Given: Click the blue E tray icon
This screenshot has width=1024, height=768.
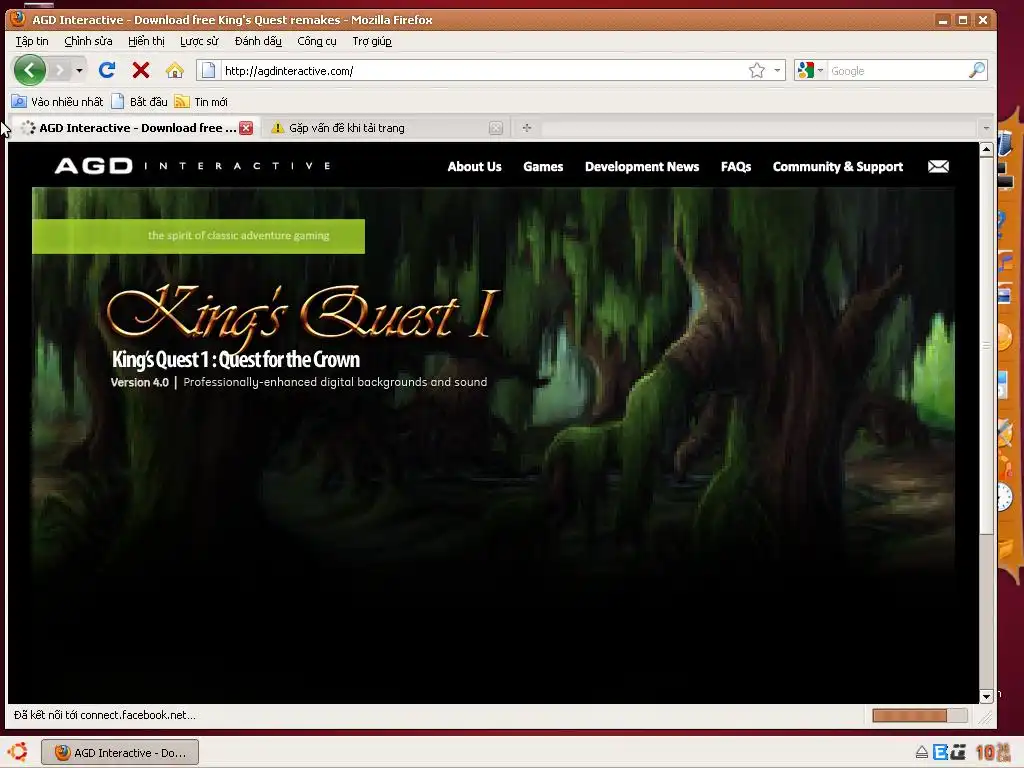Looking at the screenshot, I should point(940,752).
